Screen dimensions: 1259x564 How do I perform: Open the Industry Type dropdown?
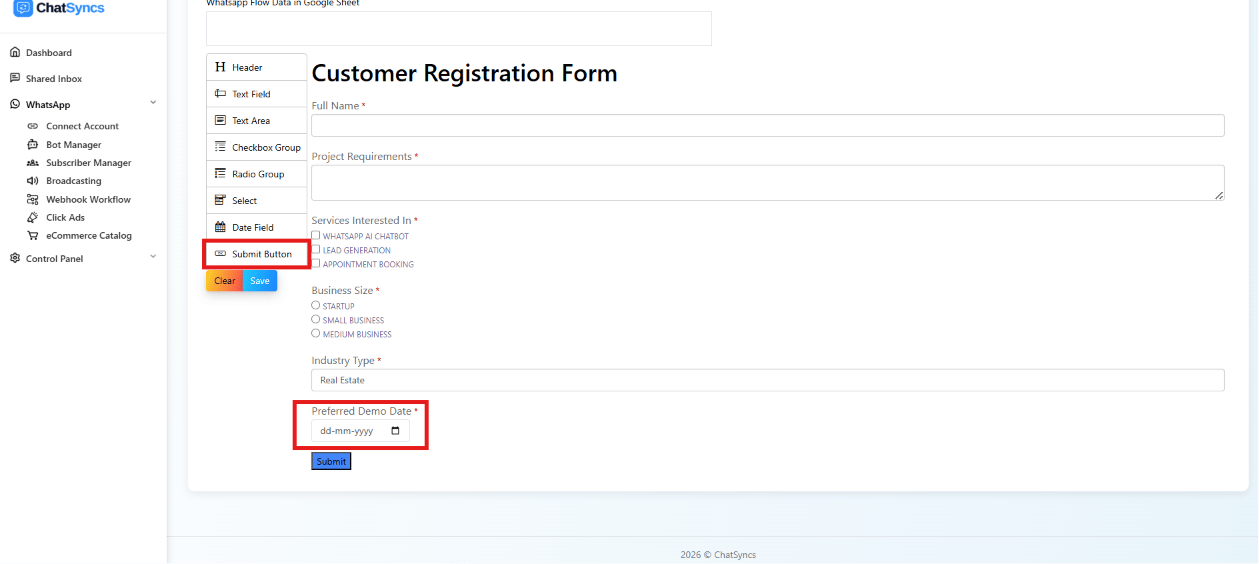tap(768, 380)
